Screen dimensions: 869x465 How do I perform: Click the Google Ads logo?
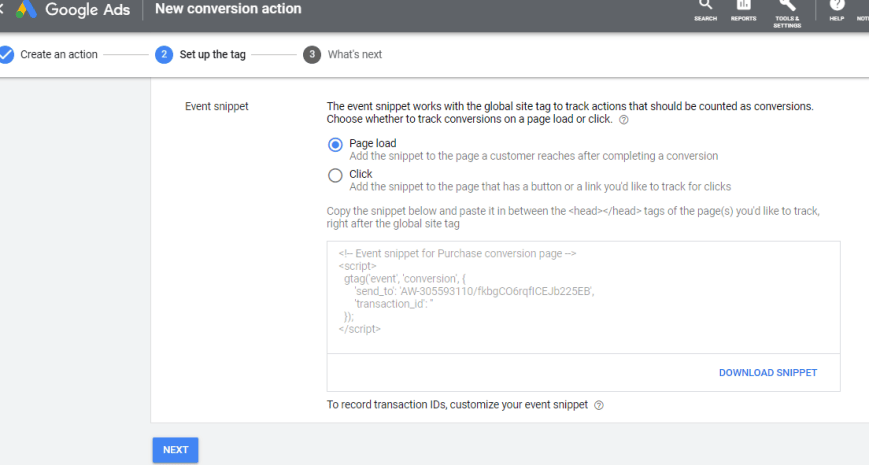pos(73,9)
